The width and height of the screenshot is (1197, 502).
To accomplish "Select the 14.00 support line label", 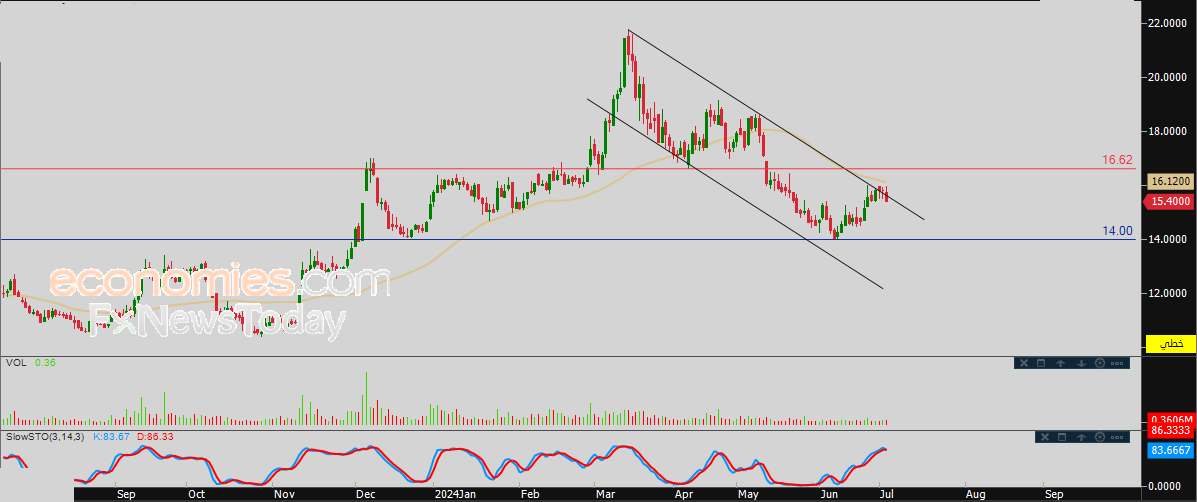I will tap(1117, 230).
